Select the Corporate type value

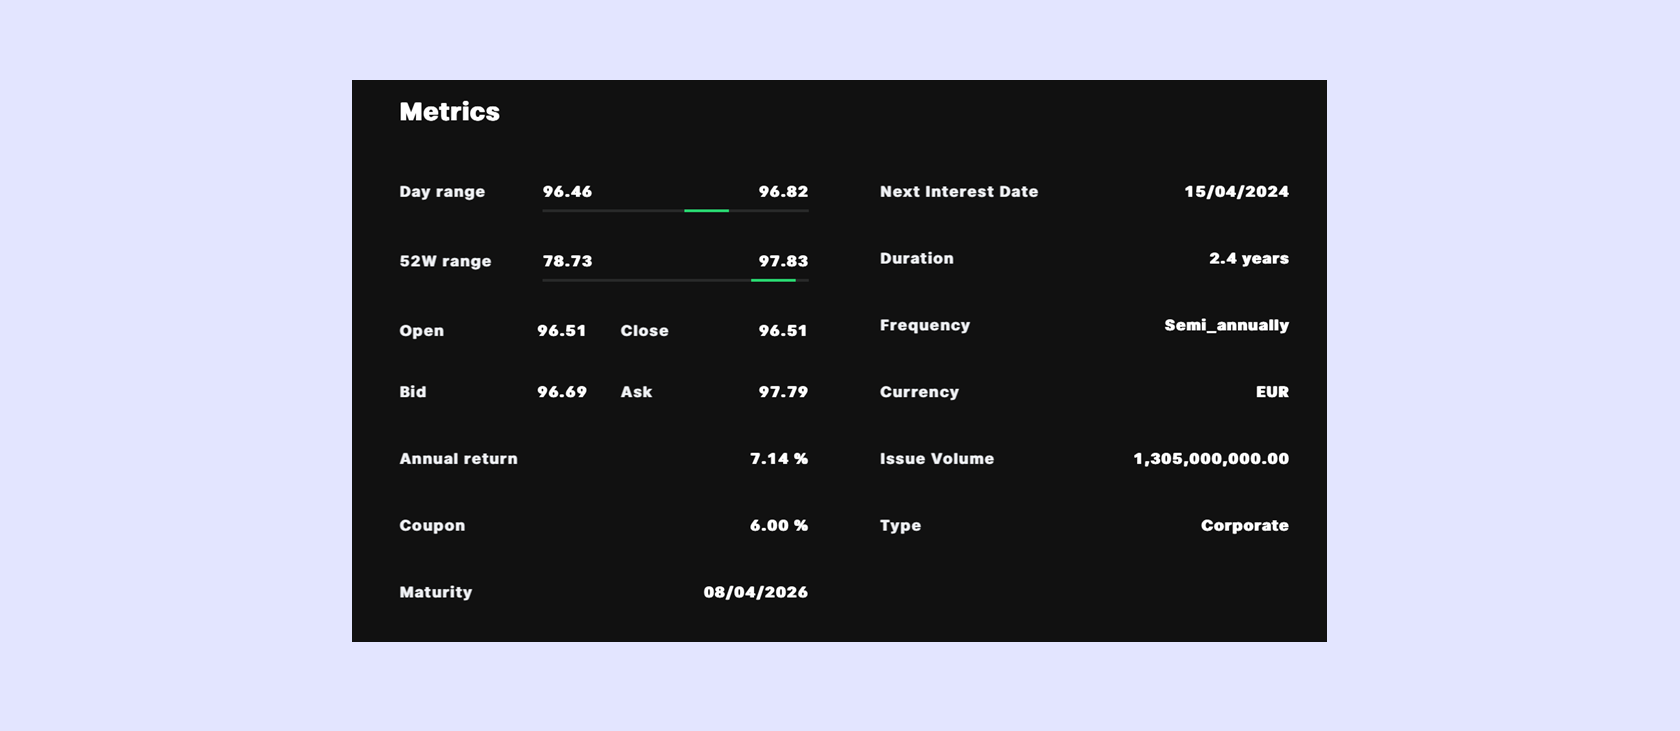pyautogui.click(x=1244, y=526)
